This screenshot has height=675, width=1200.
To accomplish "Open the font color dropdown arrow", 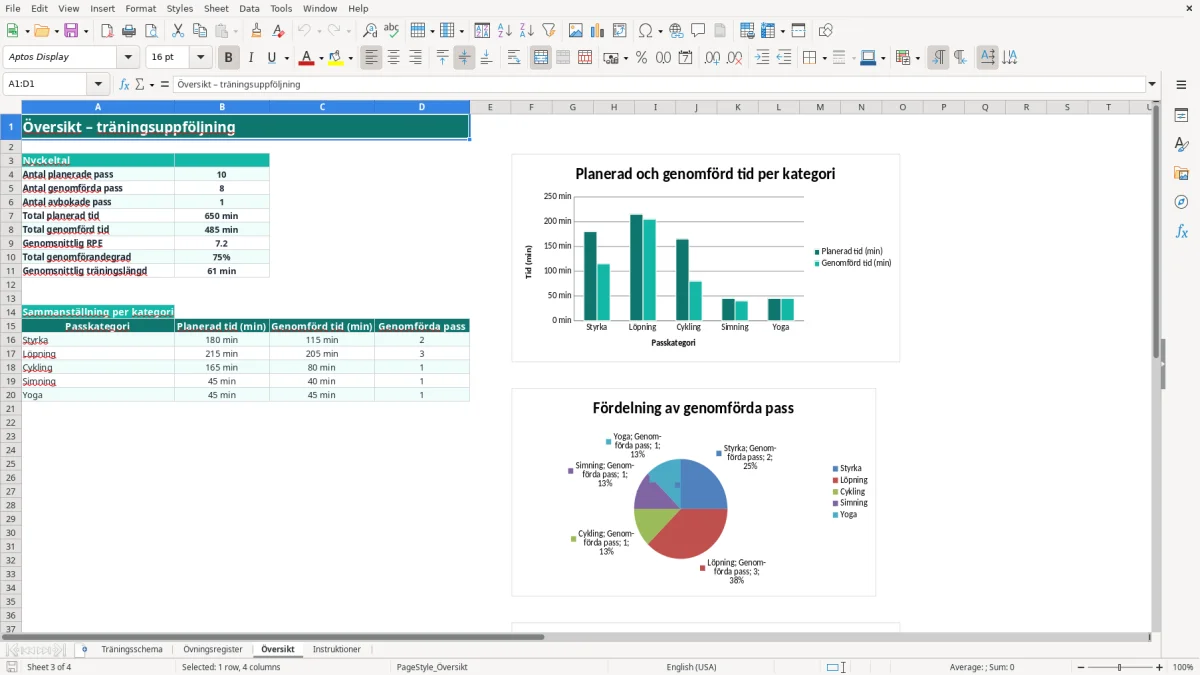I will pyautogui.click(x=321, y=58).
